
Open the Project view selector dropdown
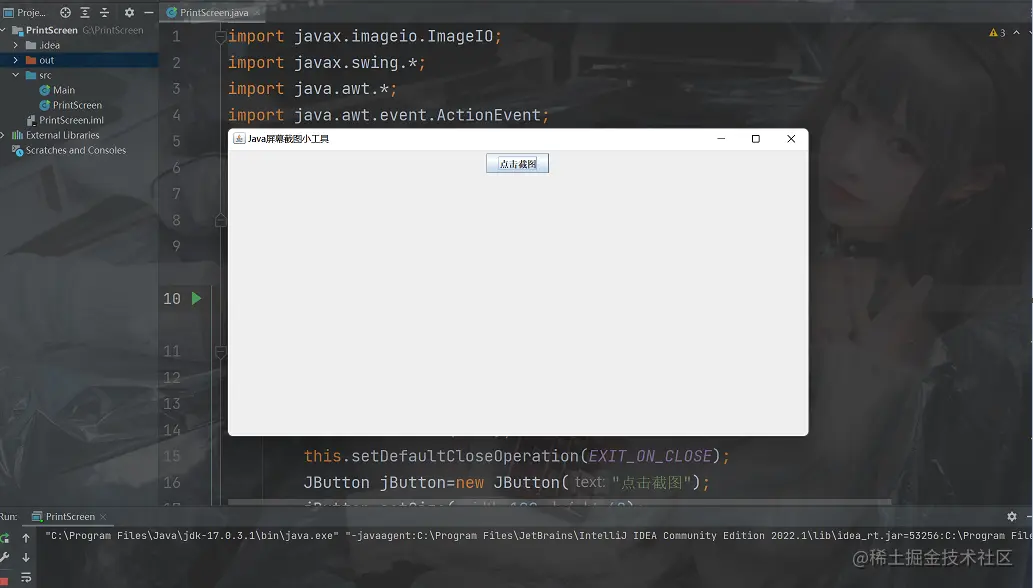[25, 13]
